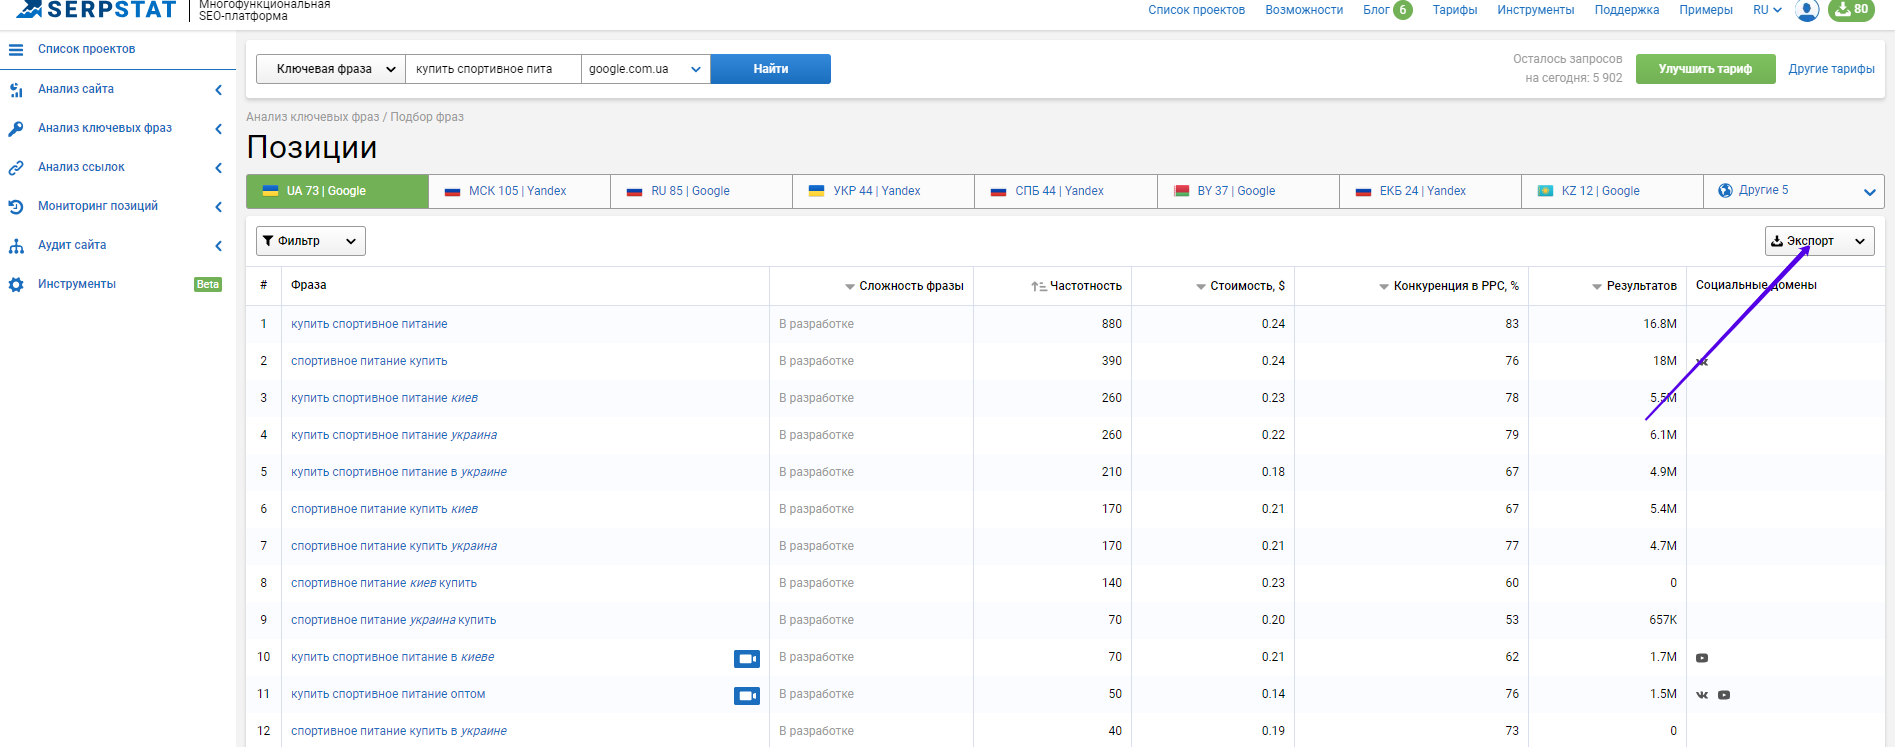
Task: Click the VK icon in row 11
Action: (x=1702, y=695)
